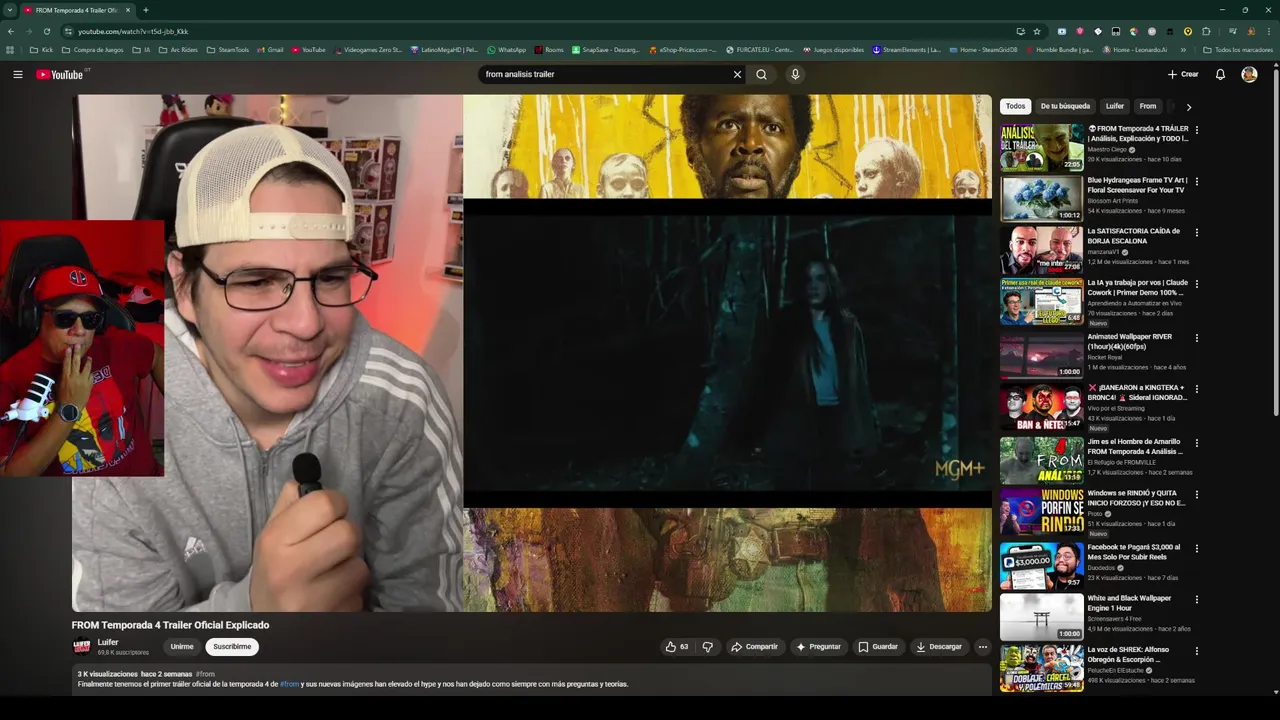Screen dimensions: 1280x720
Task: Click inside the YouTube search field
Action: click(x=604, y=74)
